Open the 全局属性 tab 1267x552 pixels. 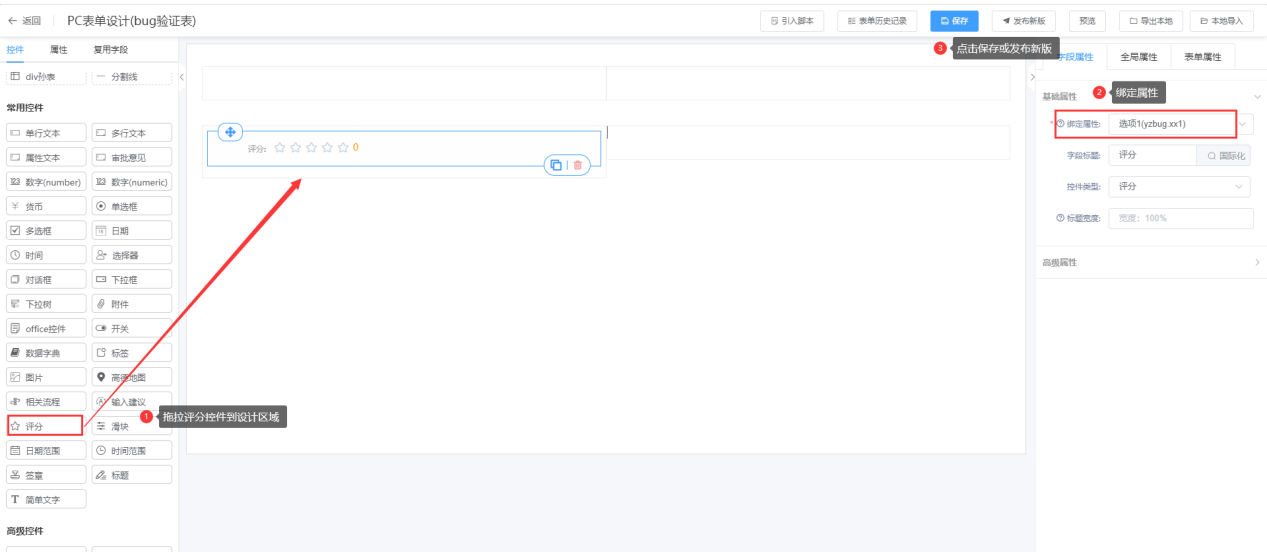(1139, 57)
